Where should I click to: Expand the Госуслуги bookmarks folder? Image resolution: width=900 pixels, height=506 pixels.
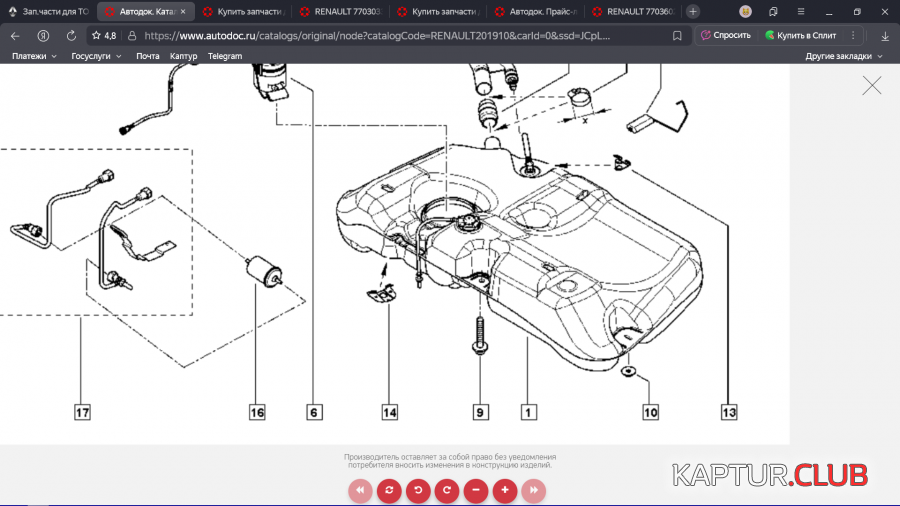[96, 56]
